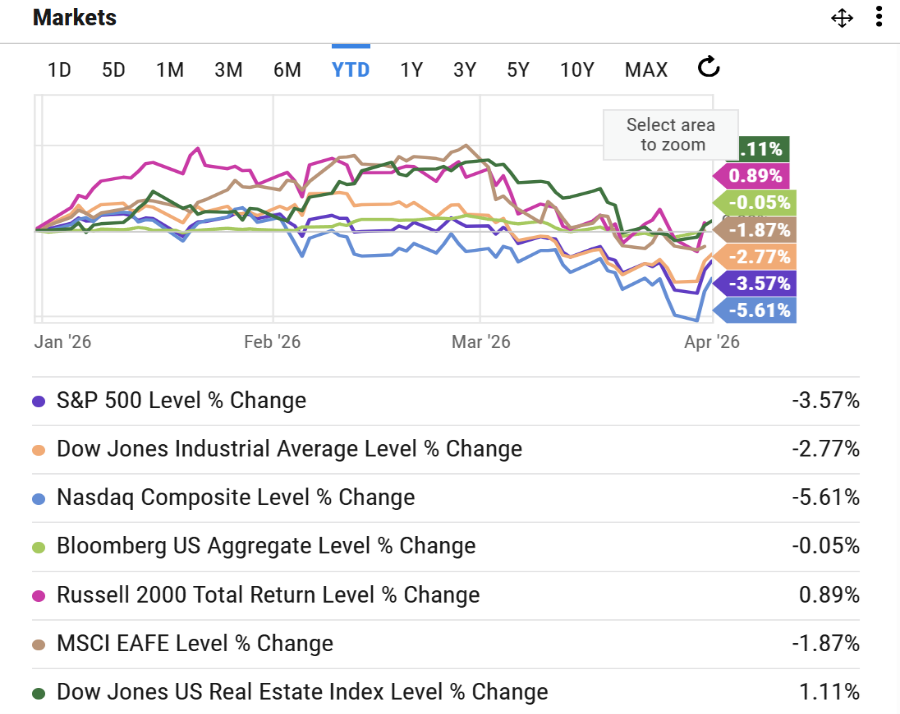Click the -5.61% Nasdaq chart value flag
Viewport: 900px width, 714px height.
coord(759,310)
